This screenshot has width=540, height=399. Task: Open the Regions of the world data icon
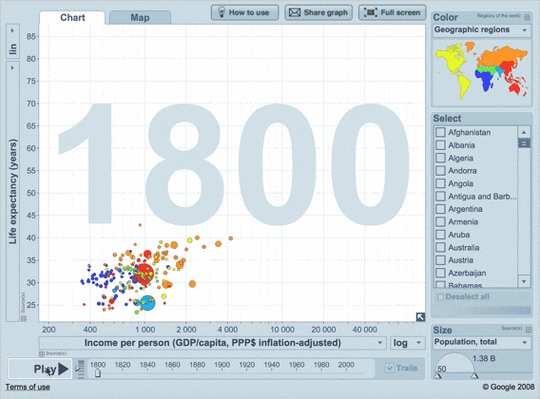tap(527, 16)
